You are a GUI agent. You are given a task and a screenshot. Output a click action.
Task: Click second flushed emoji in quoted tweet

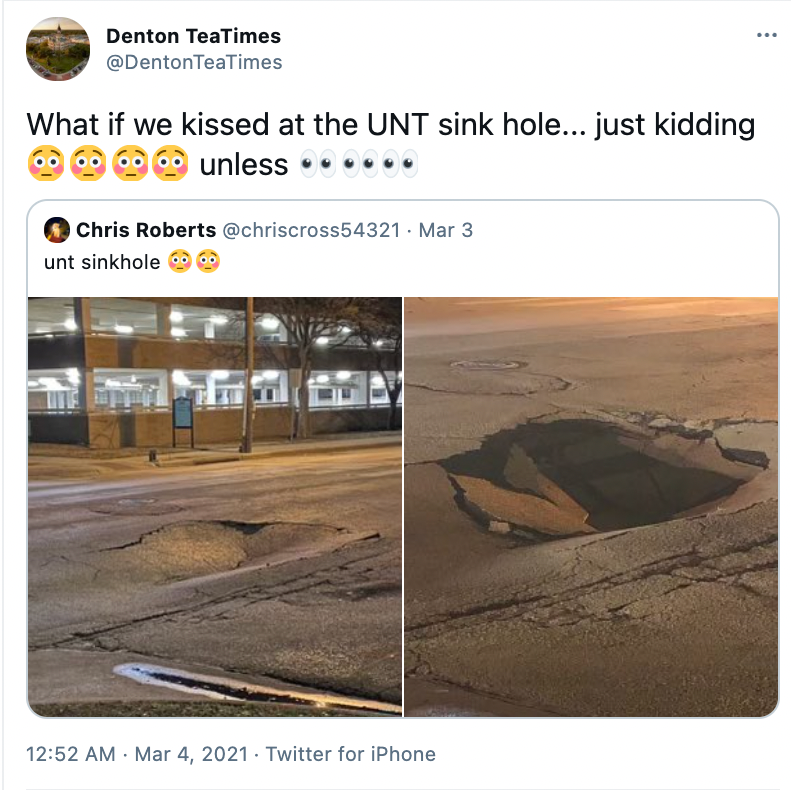(x=207, y=262)
